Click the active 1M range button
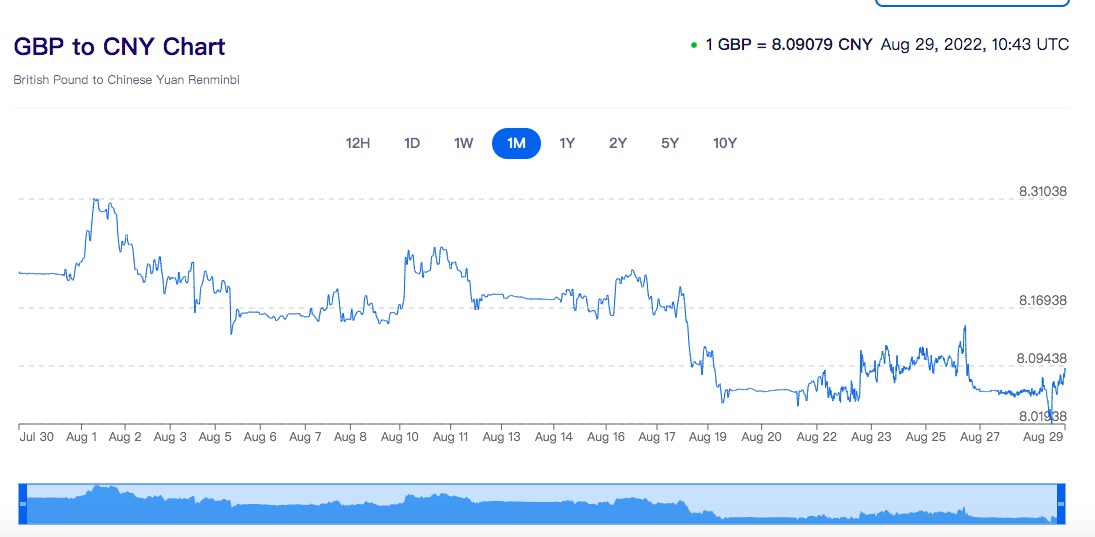The width and height of the screenshot is (1095, 537). tap(516, 143)
